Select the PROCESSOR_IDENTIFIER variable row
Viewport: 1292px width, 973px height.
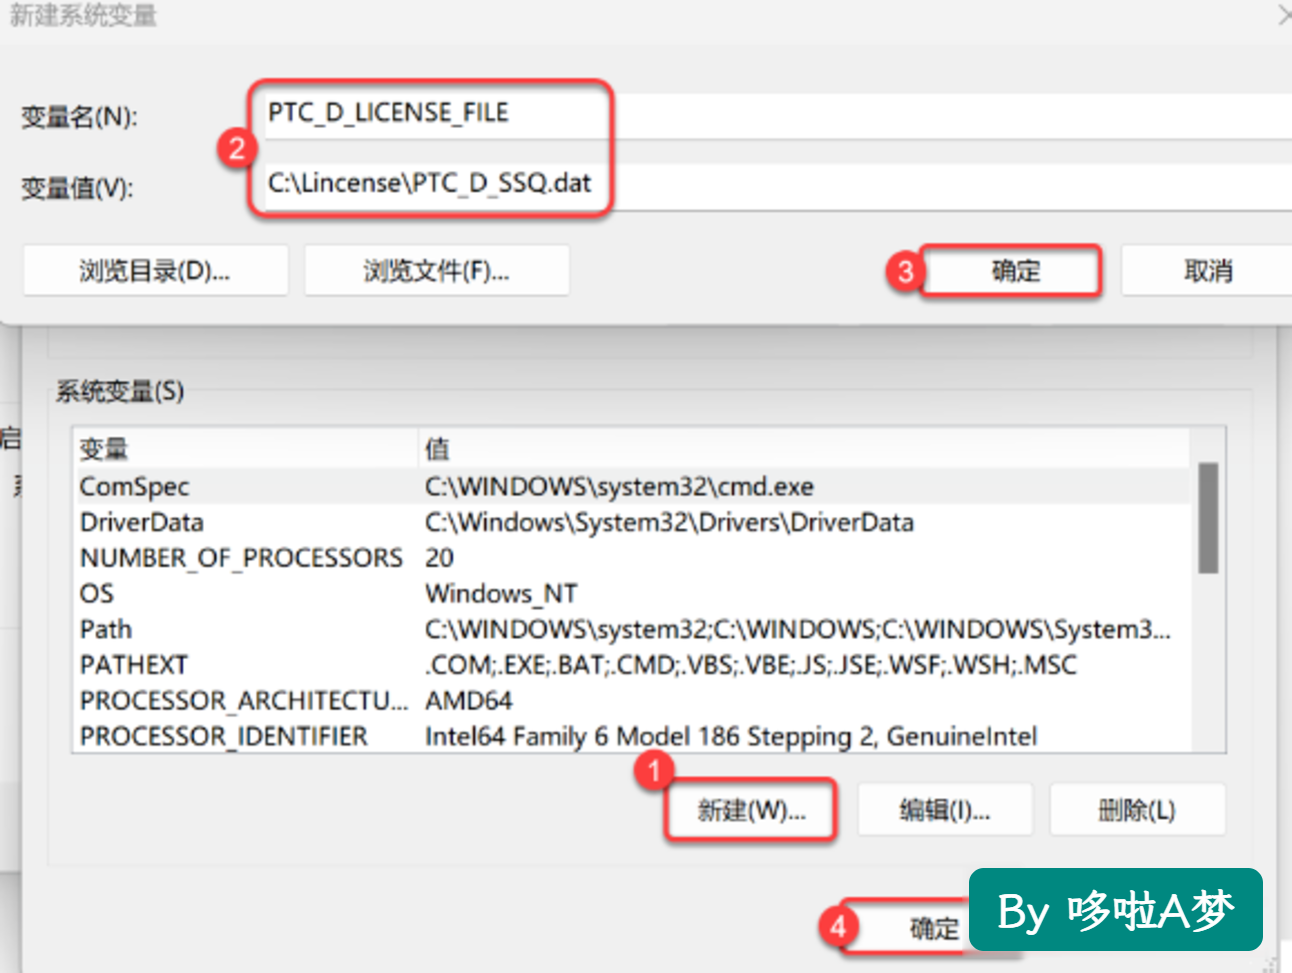632,737
